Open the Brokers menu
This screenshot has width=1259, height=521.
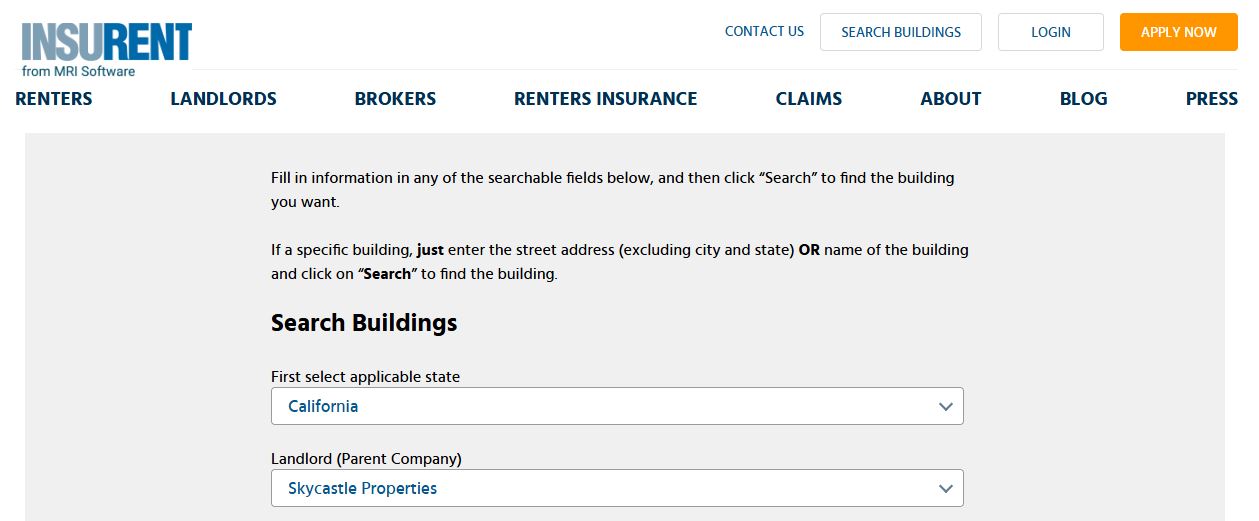click(x=395, y=99)
